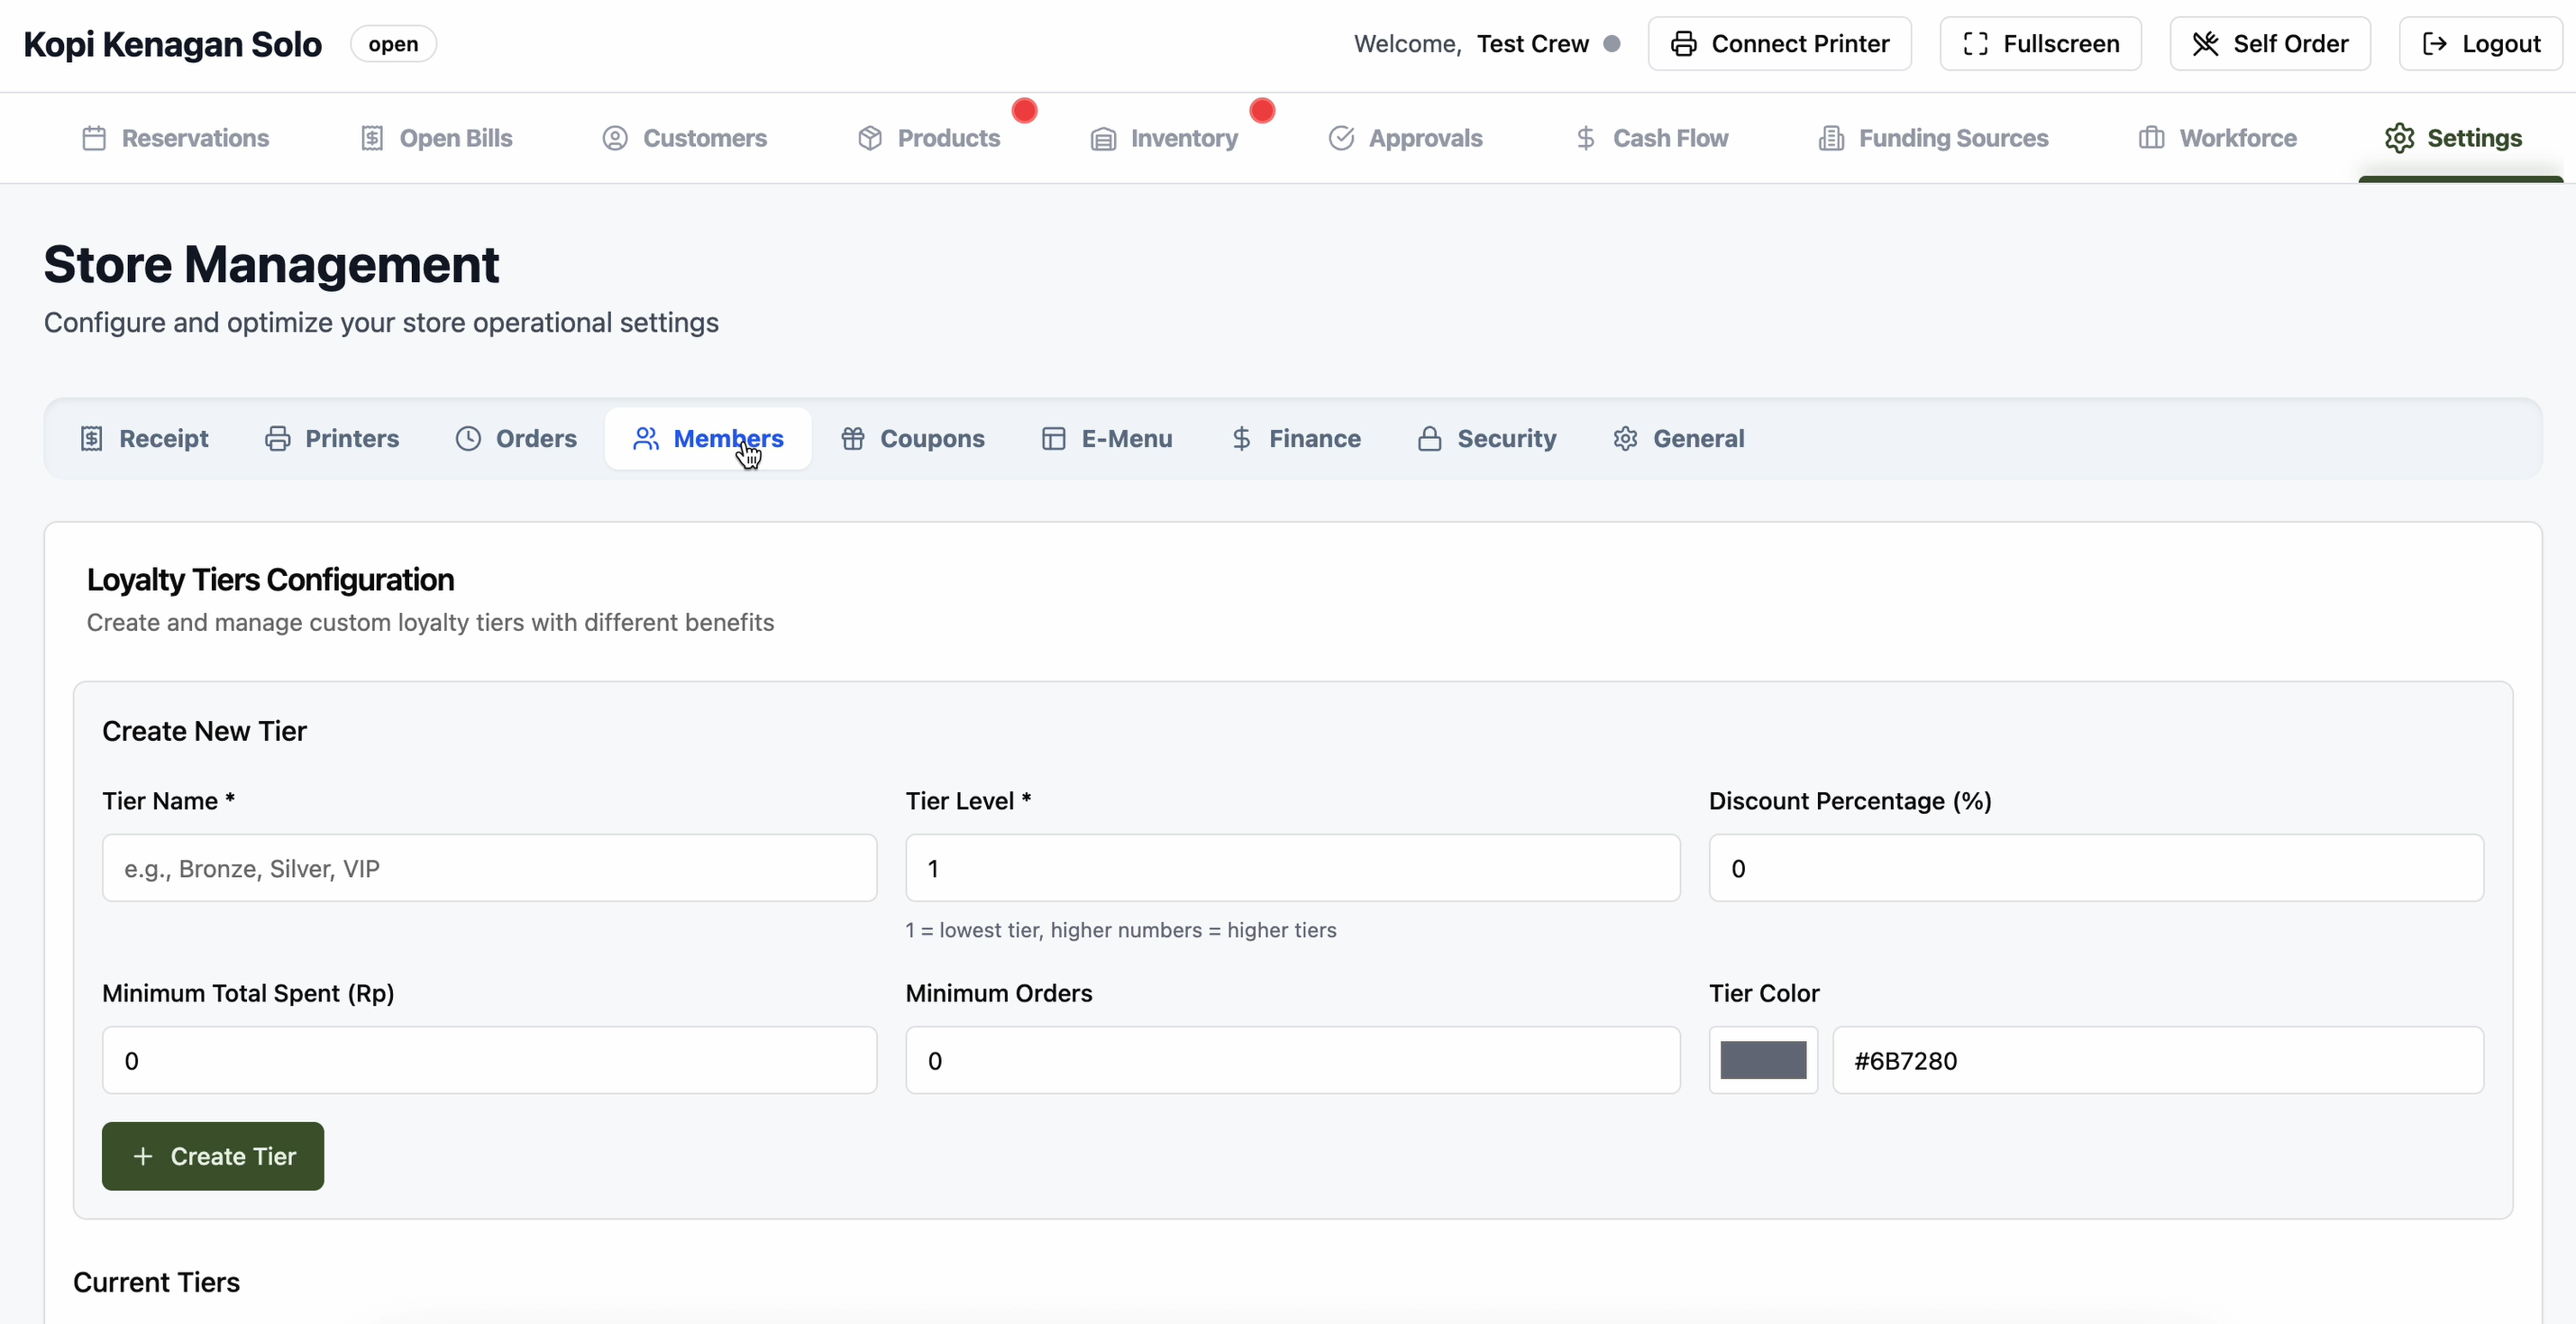Switch to the Coupons settings tab

912,439
